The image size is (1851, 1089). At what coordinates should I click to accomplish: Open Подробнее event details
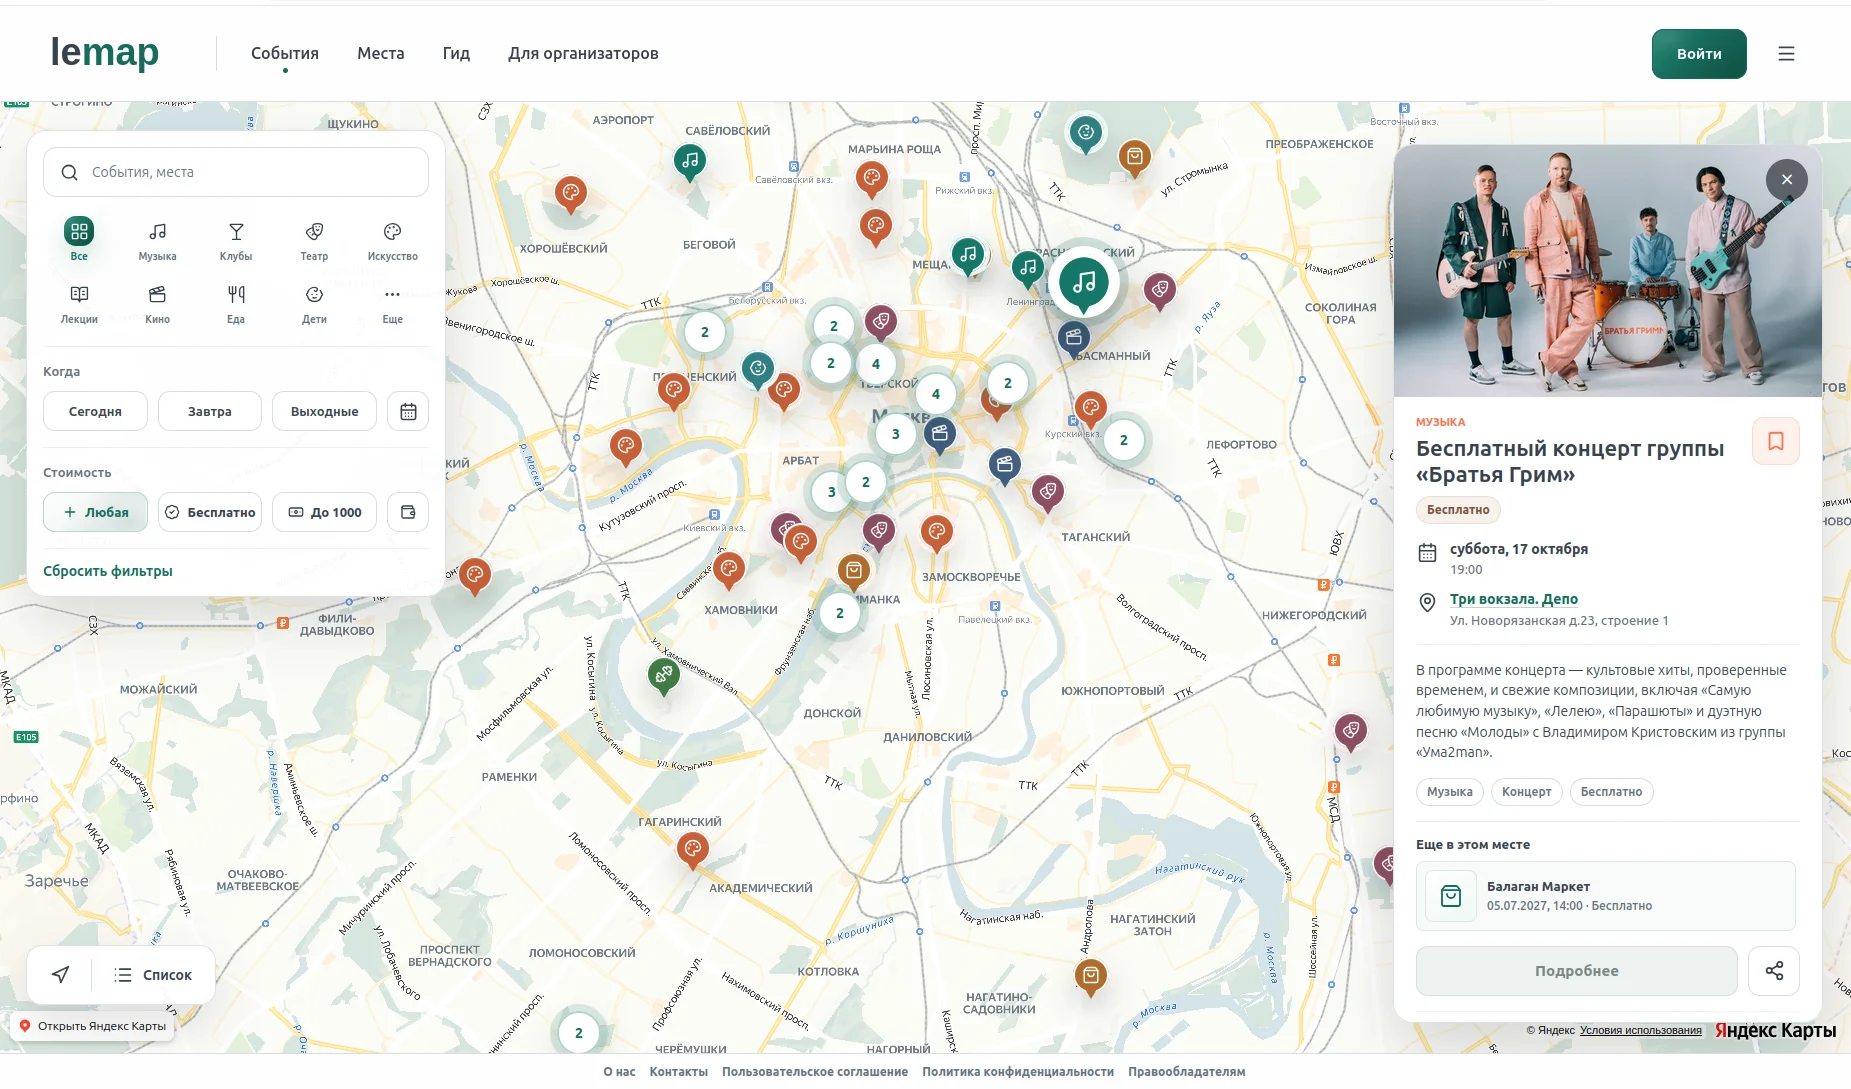tap(1576, 971)
